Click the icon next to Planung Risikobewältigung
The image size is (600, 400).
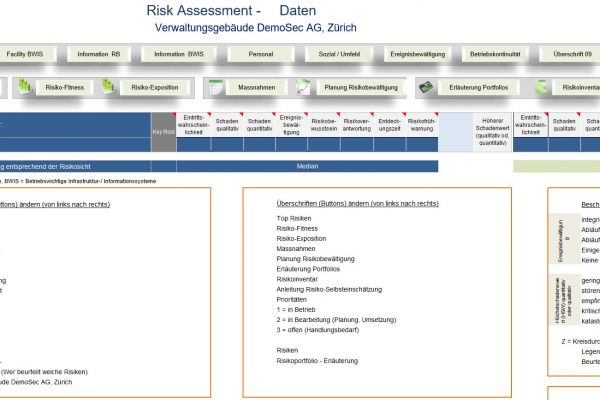[303, 88]
